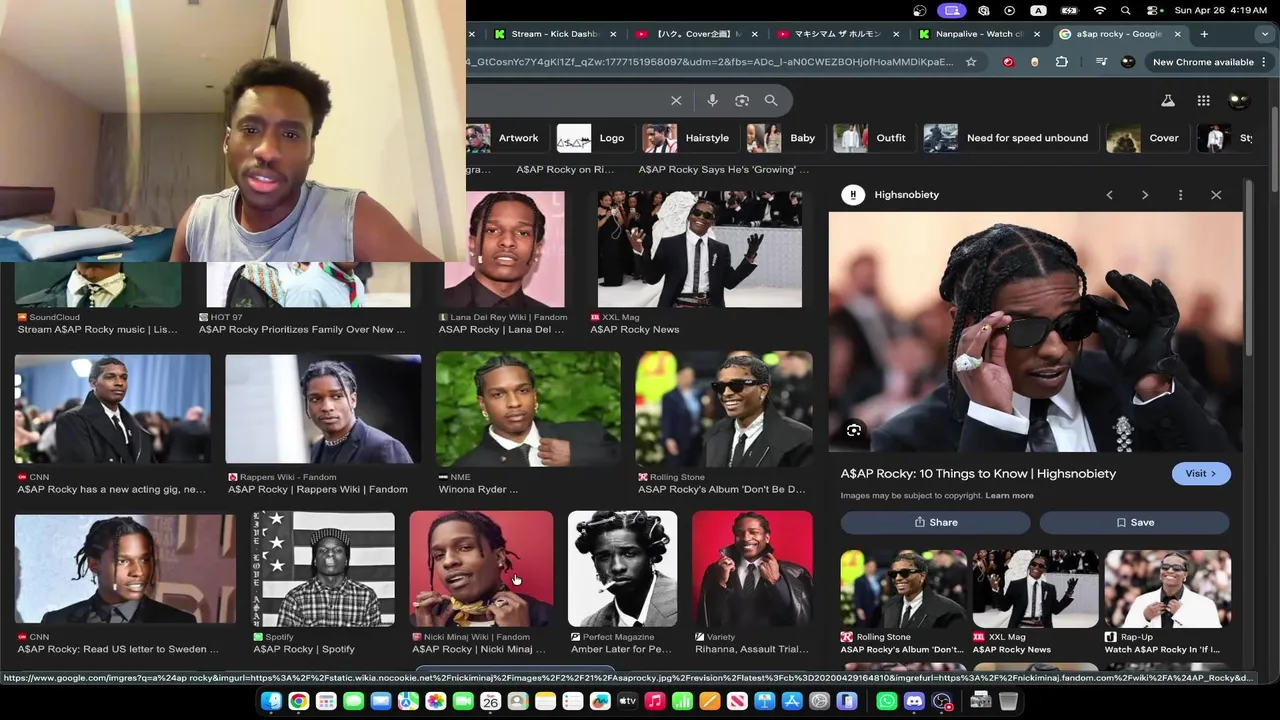Screen dimensions: 1280x720
Task: Click the New Chrome available button
Action: point(1211,62)
